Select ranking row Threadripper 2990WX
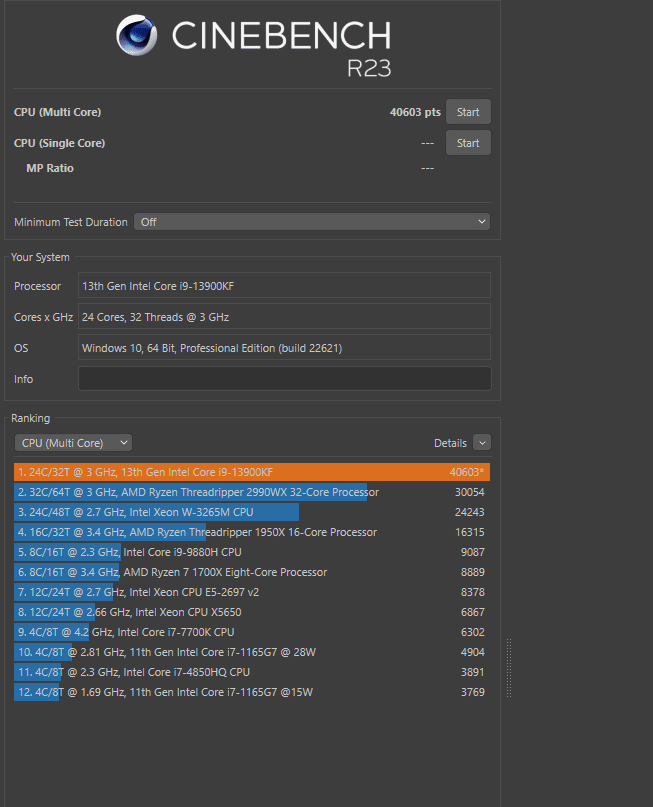This screenshot has width=653, height=807. [x=252, y=492]
